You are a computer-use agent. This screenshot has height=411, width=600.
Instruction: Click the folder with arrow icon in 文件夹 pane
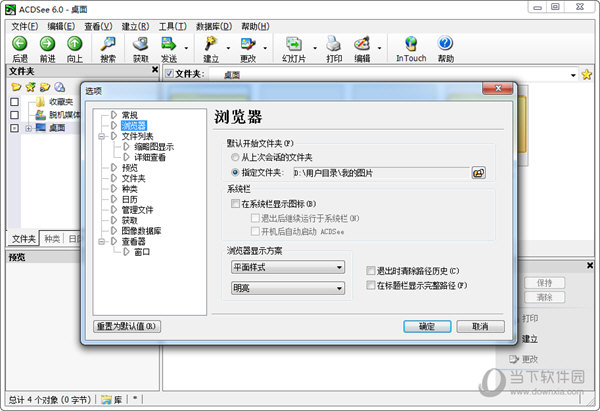point(45,87)
